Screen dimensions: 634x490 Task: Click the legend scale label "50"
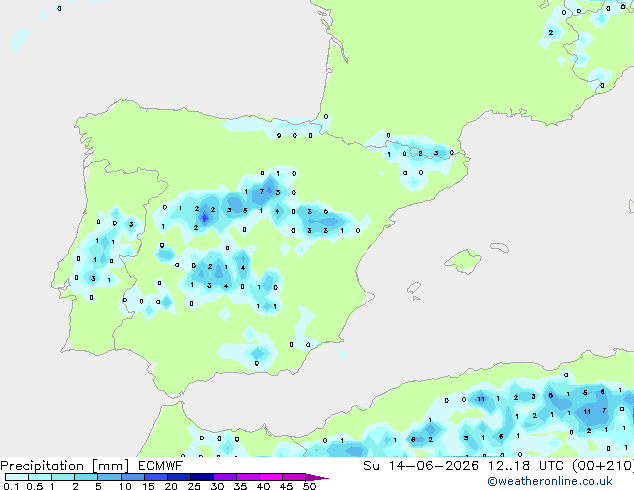pos(309,486)
